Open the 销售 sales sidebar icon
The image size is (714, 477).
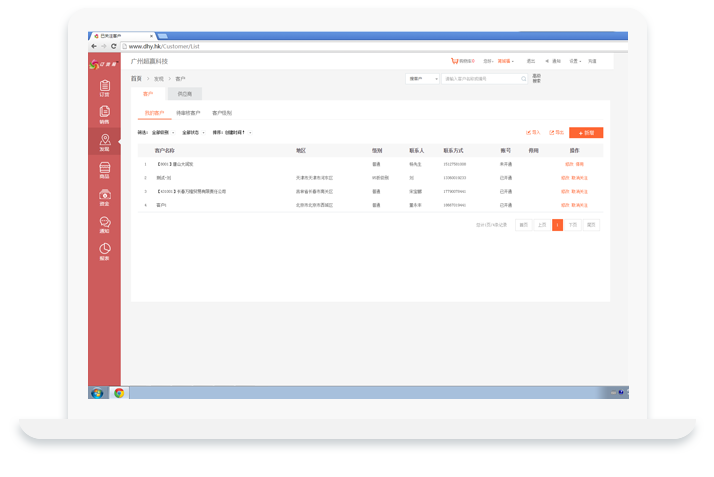(x=104, y=115)
